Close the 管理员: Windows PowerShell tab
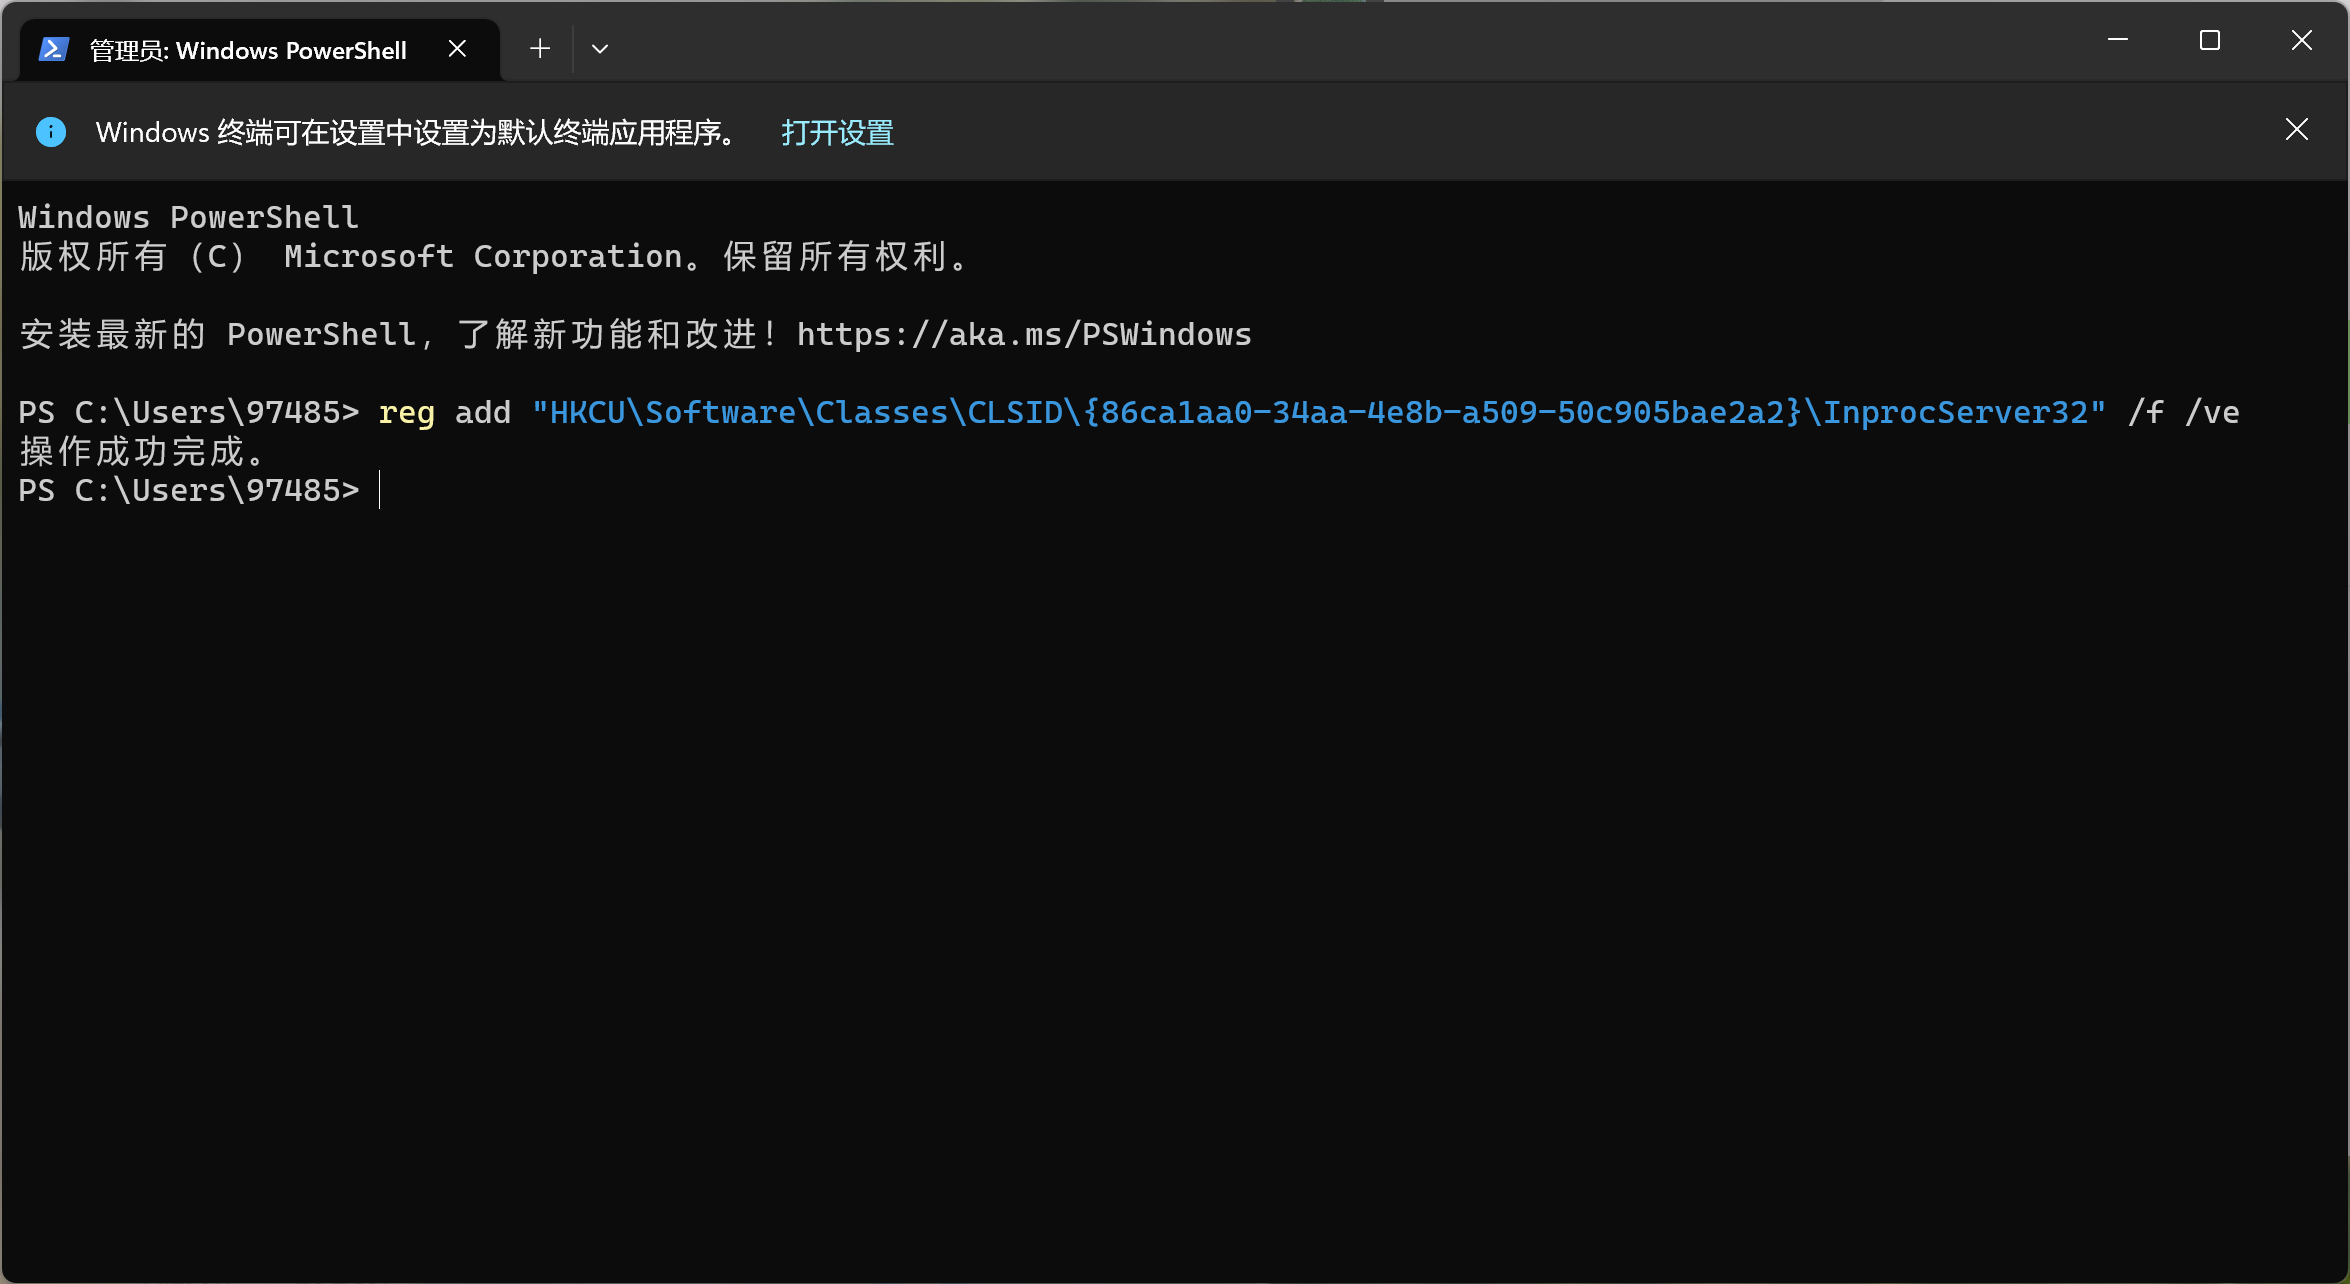The image size is (2350, 1284). tap(457, 48)
